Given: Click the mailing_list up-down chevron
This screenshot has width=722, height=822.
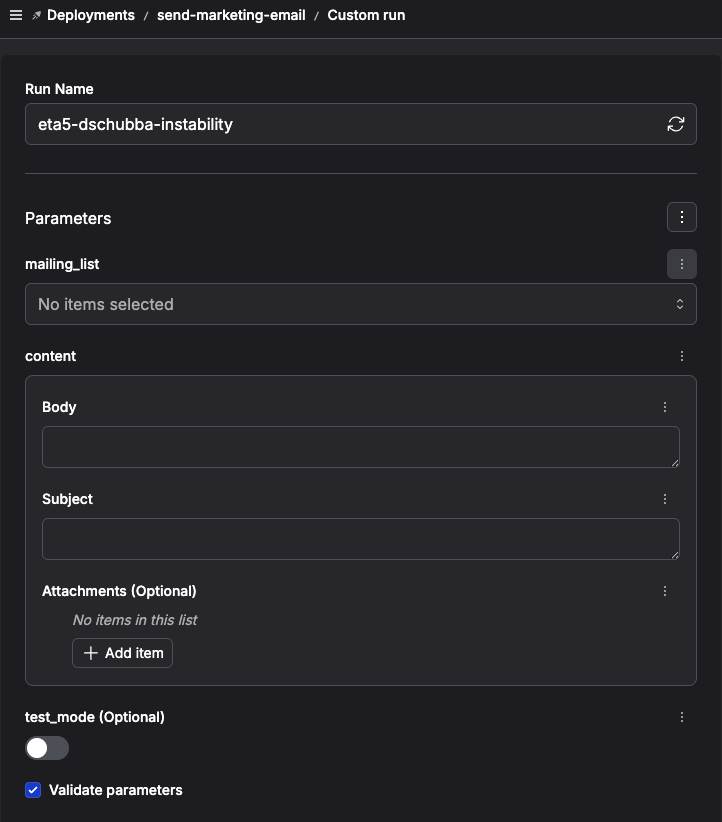Looking at the screenshot, I should click(x=680, y=304).
